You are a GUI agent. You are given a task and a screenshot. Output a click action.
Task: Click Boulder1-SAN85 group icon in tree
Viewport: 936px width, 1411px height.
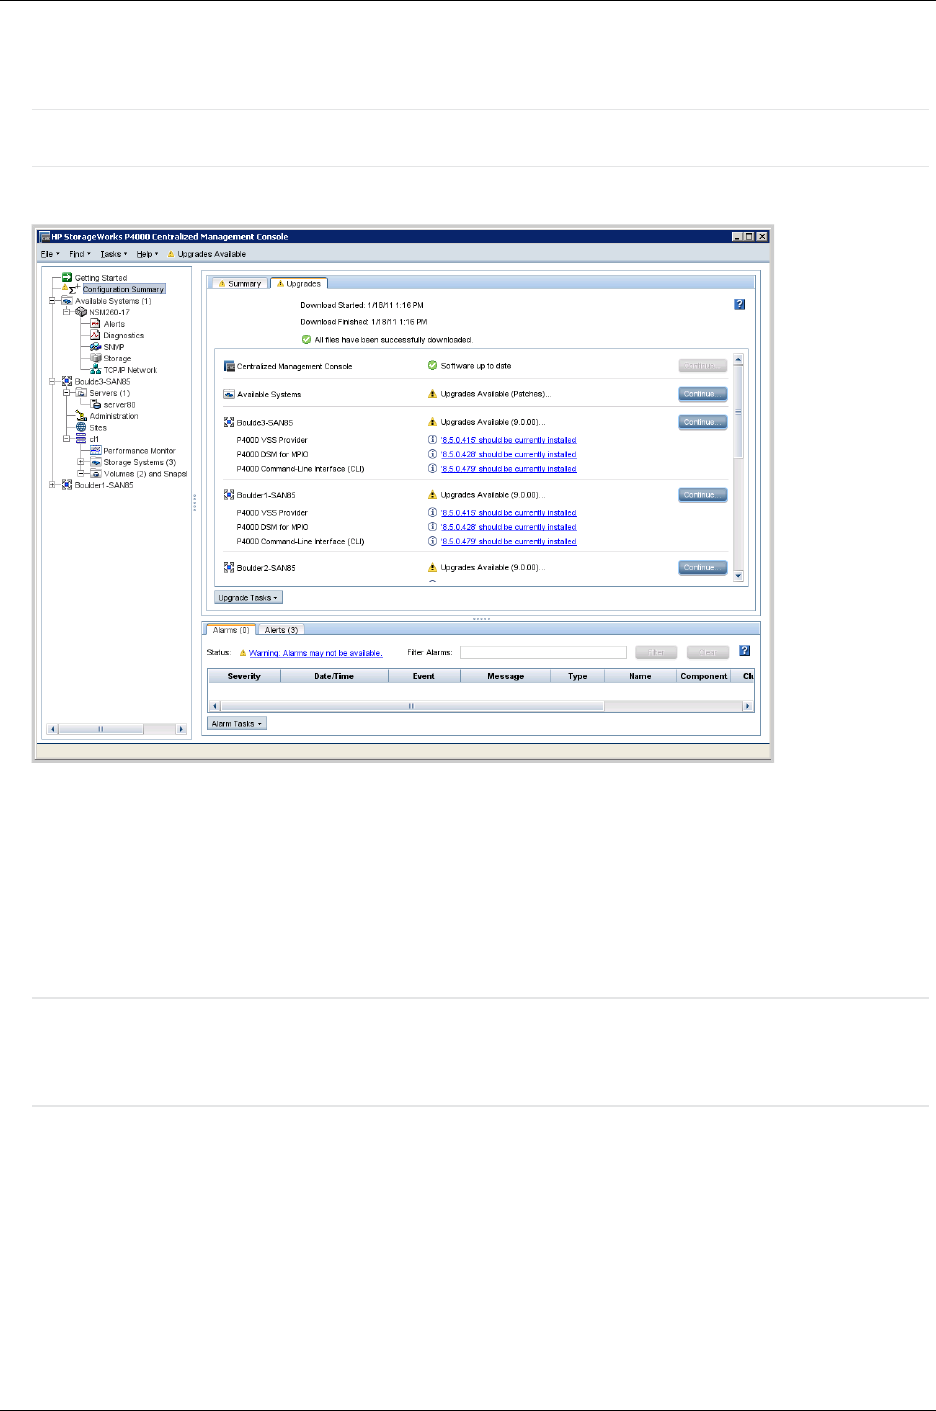coord(67,485)
